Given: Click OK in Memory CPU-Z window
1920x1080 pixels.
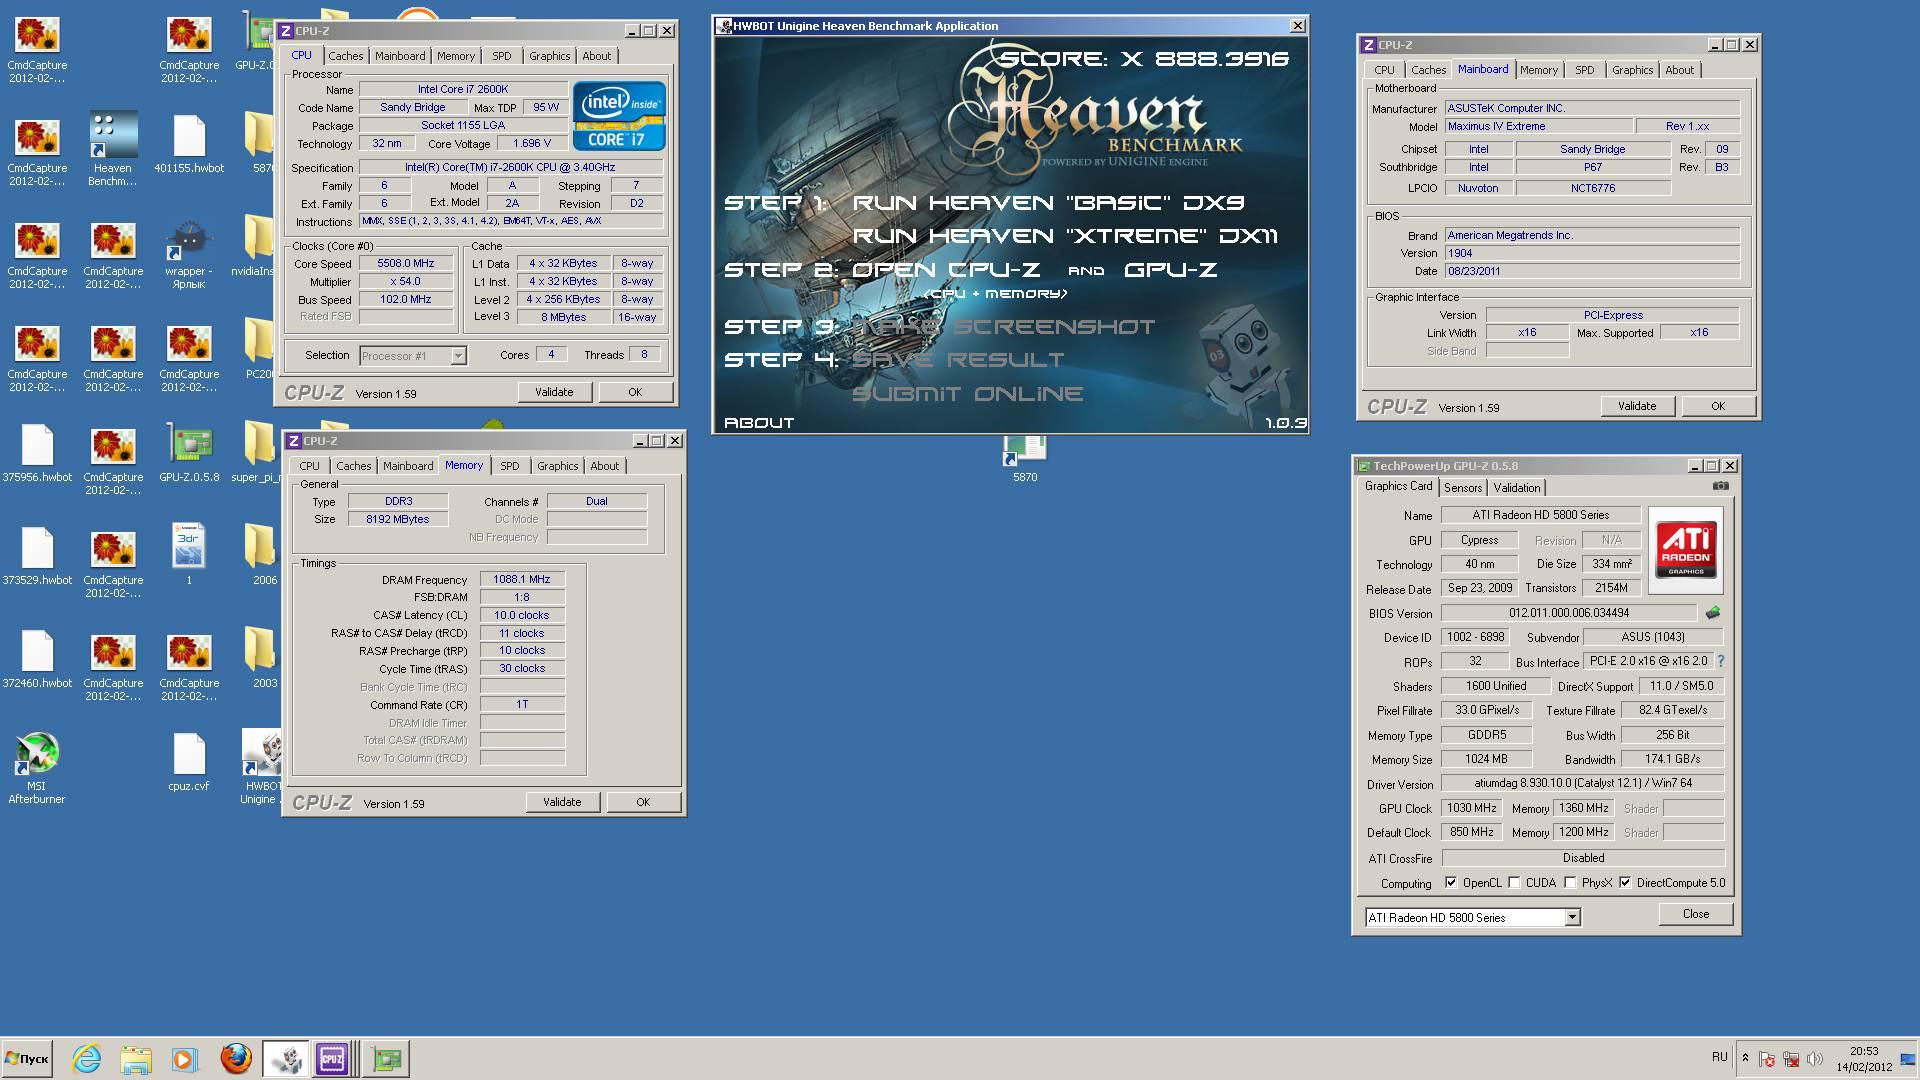Looking at the screenshot, I should pyautogui.click(x=643, y=802).
